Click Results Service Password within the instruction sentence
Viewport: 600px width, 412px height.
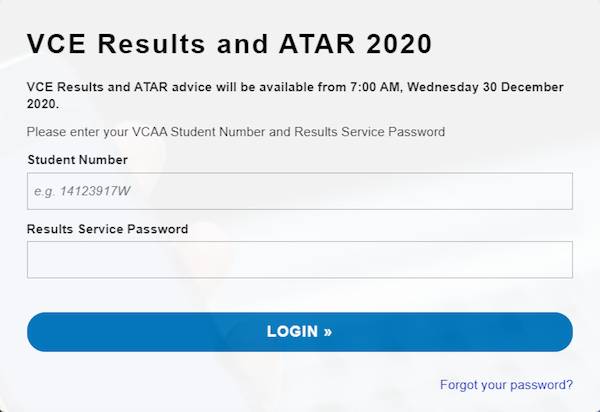pos(370,132)
